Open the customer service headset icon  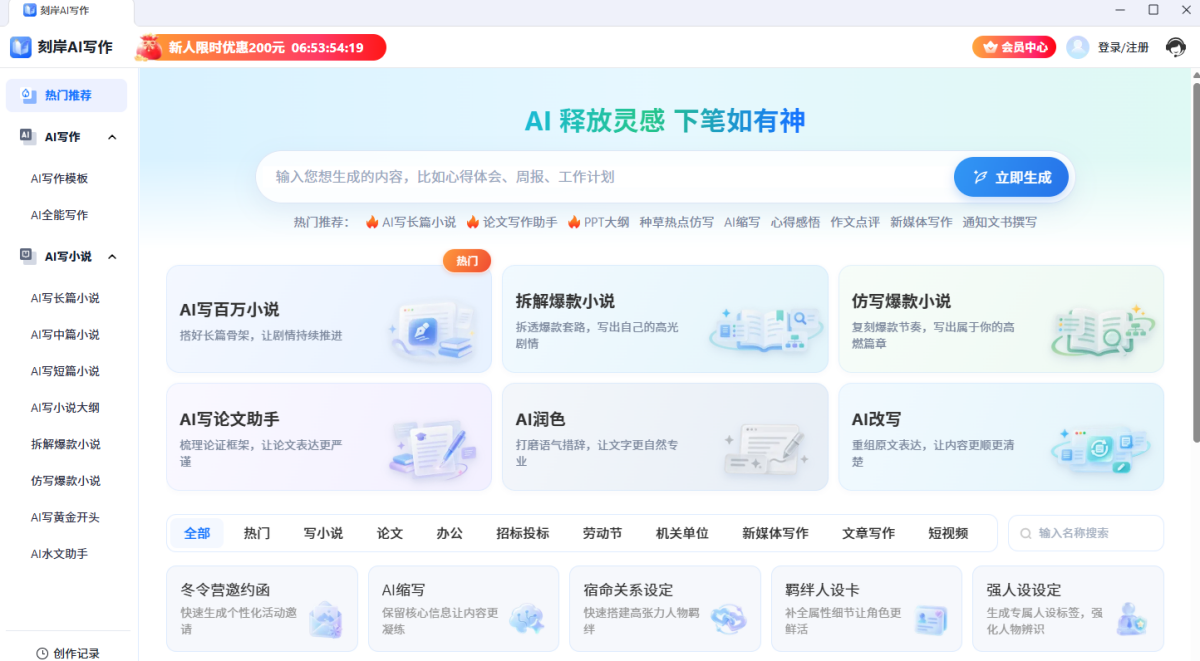[x=1176, y=47]
